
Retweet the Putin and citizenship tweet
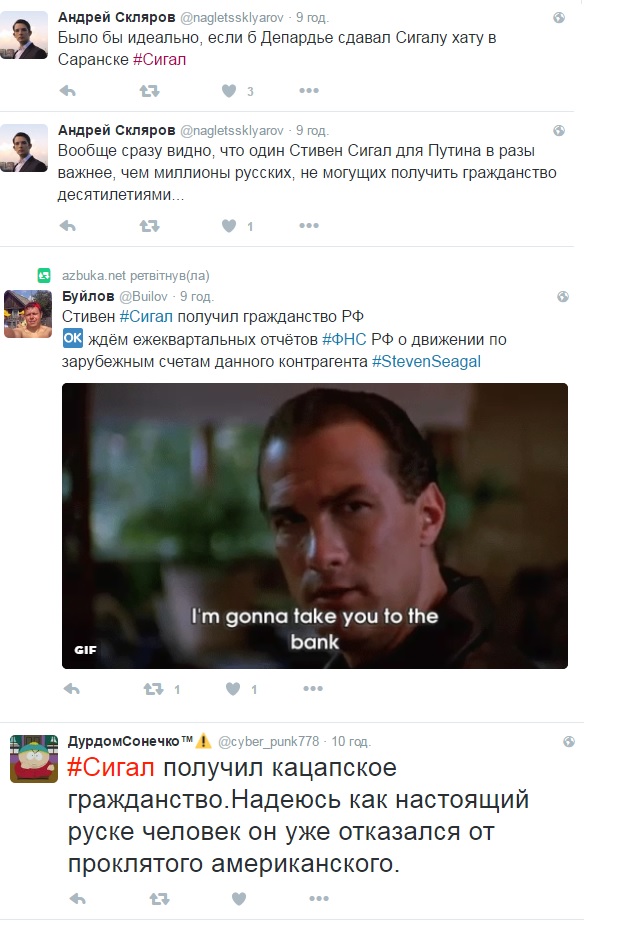point(149,226)
